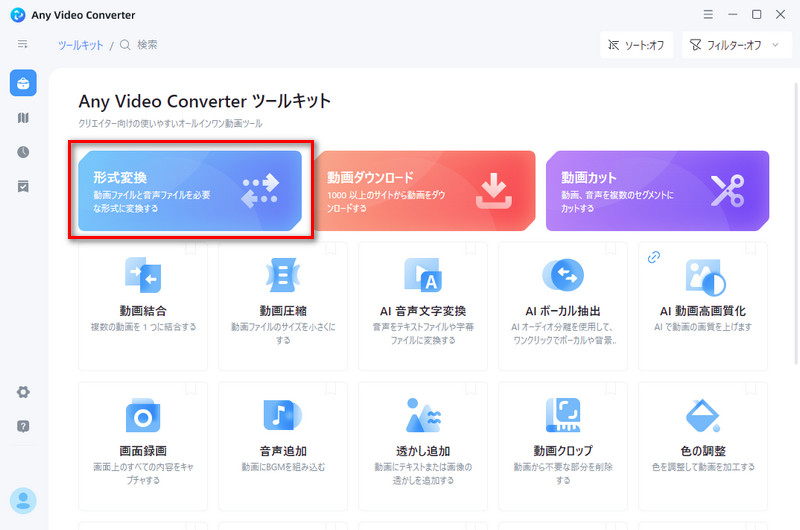Open the 形式変換 format convert tool
This screenshot has width=800, height=530.
coord(190,191)
